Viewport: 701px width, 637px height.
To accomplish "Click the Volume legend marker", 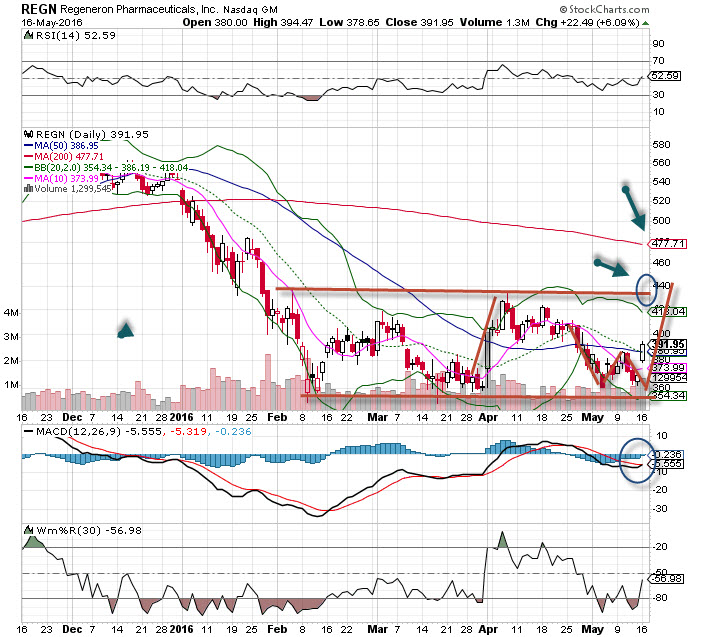I will (28, 187).
